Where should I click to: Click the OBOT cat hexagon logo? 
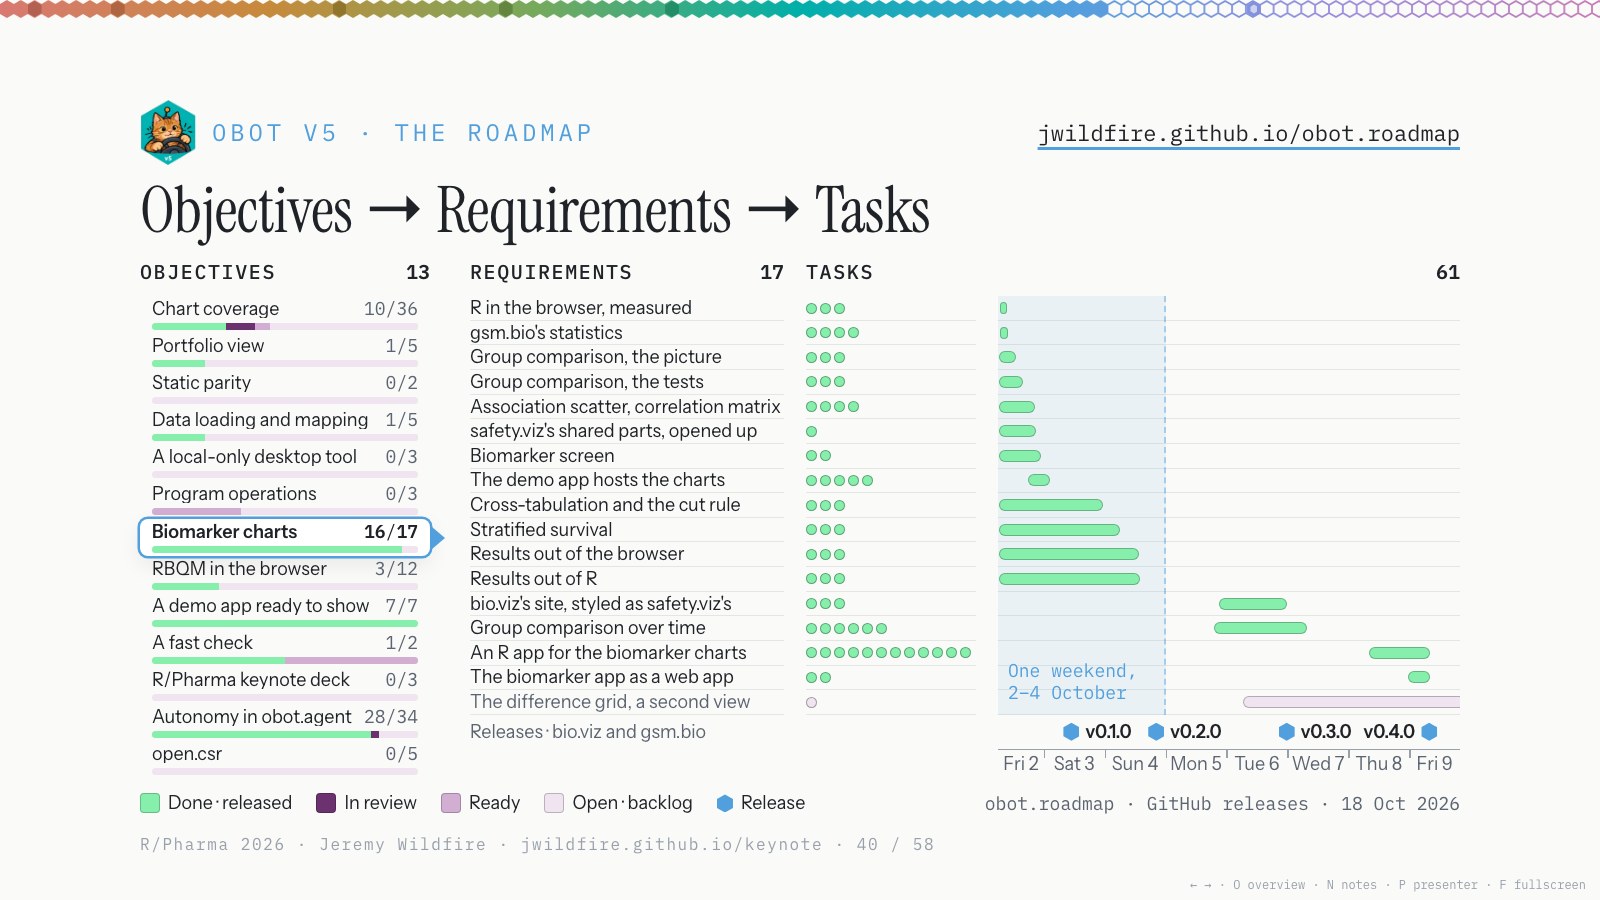pyautogui.click(x=168, y=132)
